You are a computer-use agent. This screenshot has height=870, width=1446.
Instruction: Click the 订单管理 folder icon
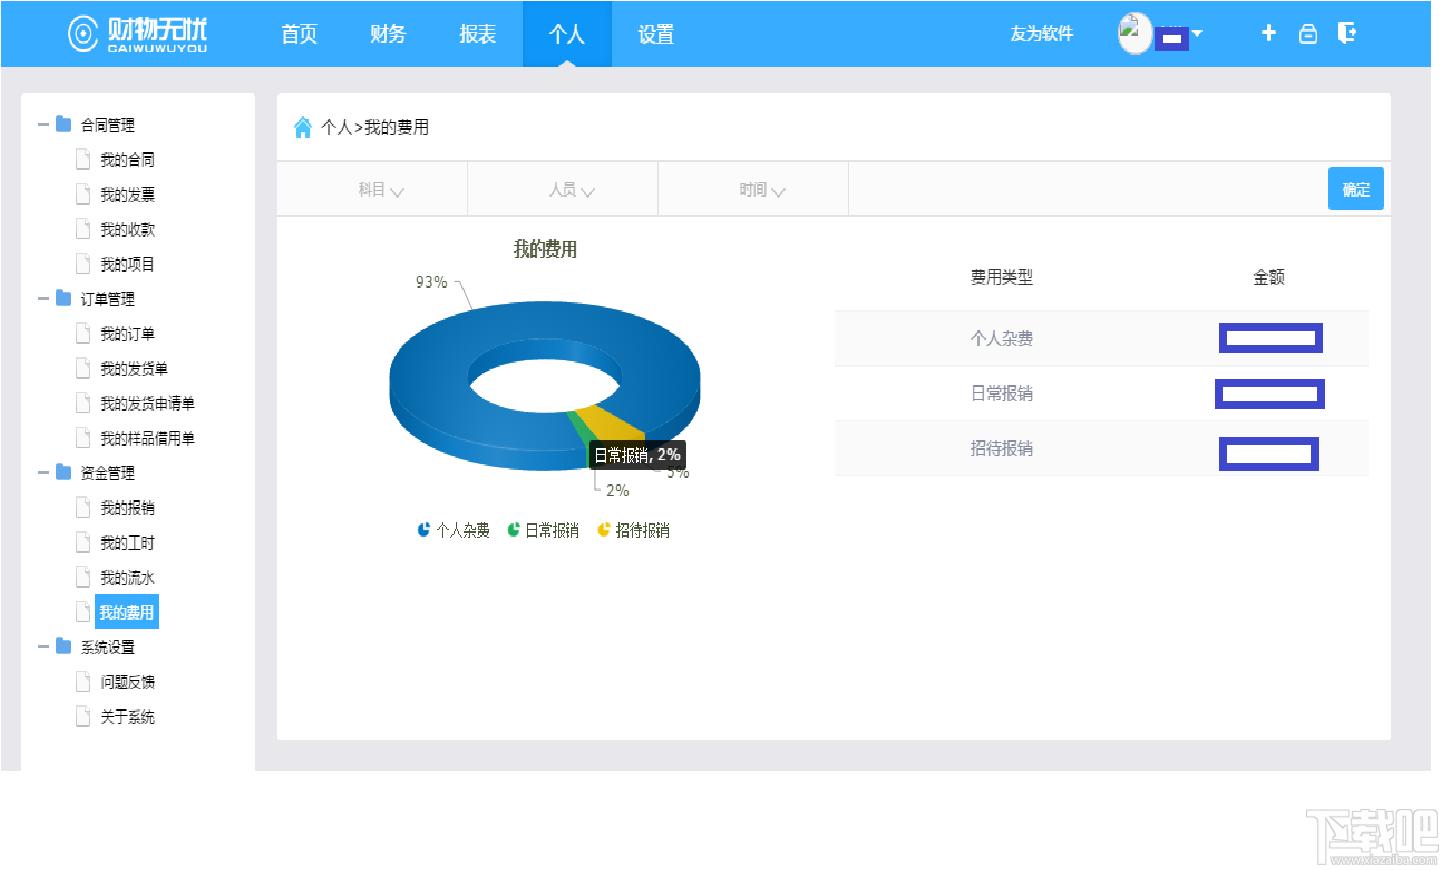point(64,298)
